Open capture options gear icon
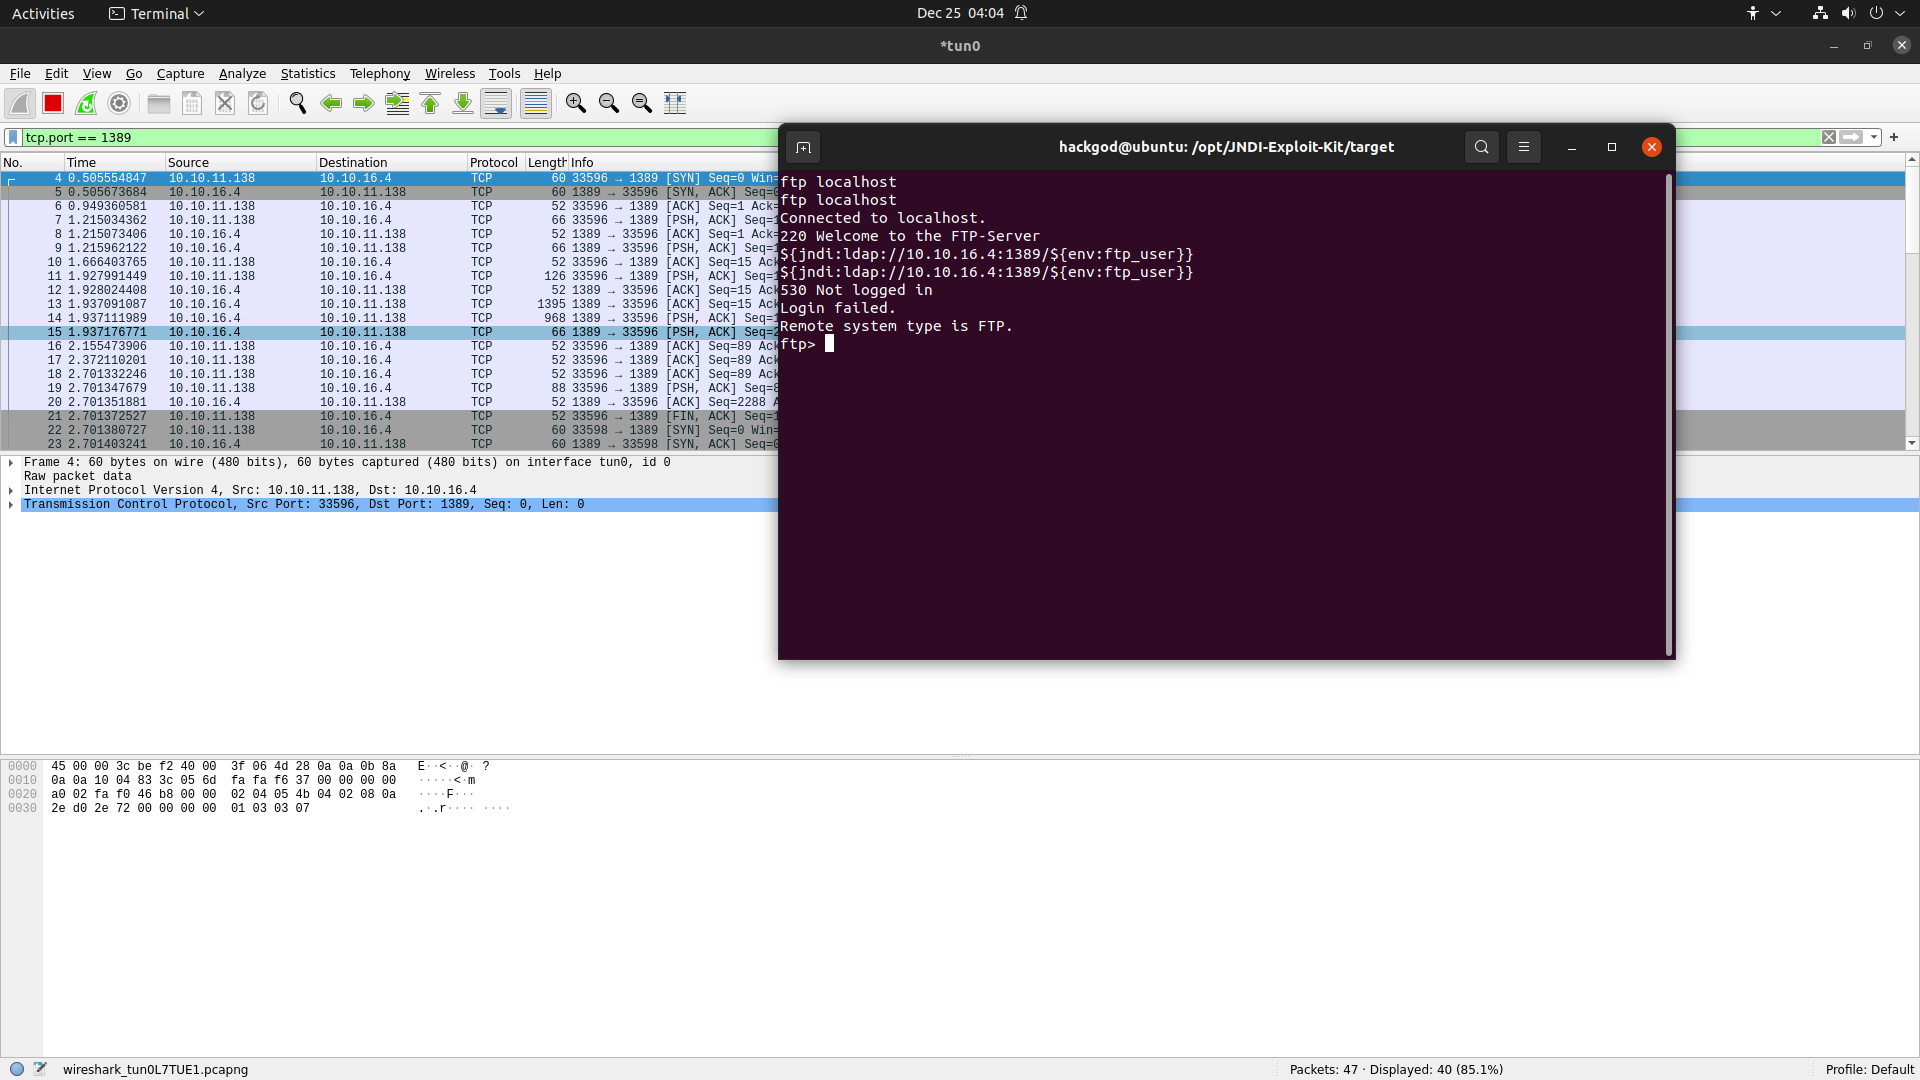The width and height of the screenshot is (1920, 1080). [x=119, y=103]
